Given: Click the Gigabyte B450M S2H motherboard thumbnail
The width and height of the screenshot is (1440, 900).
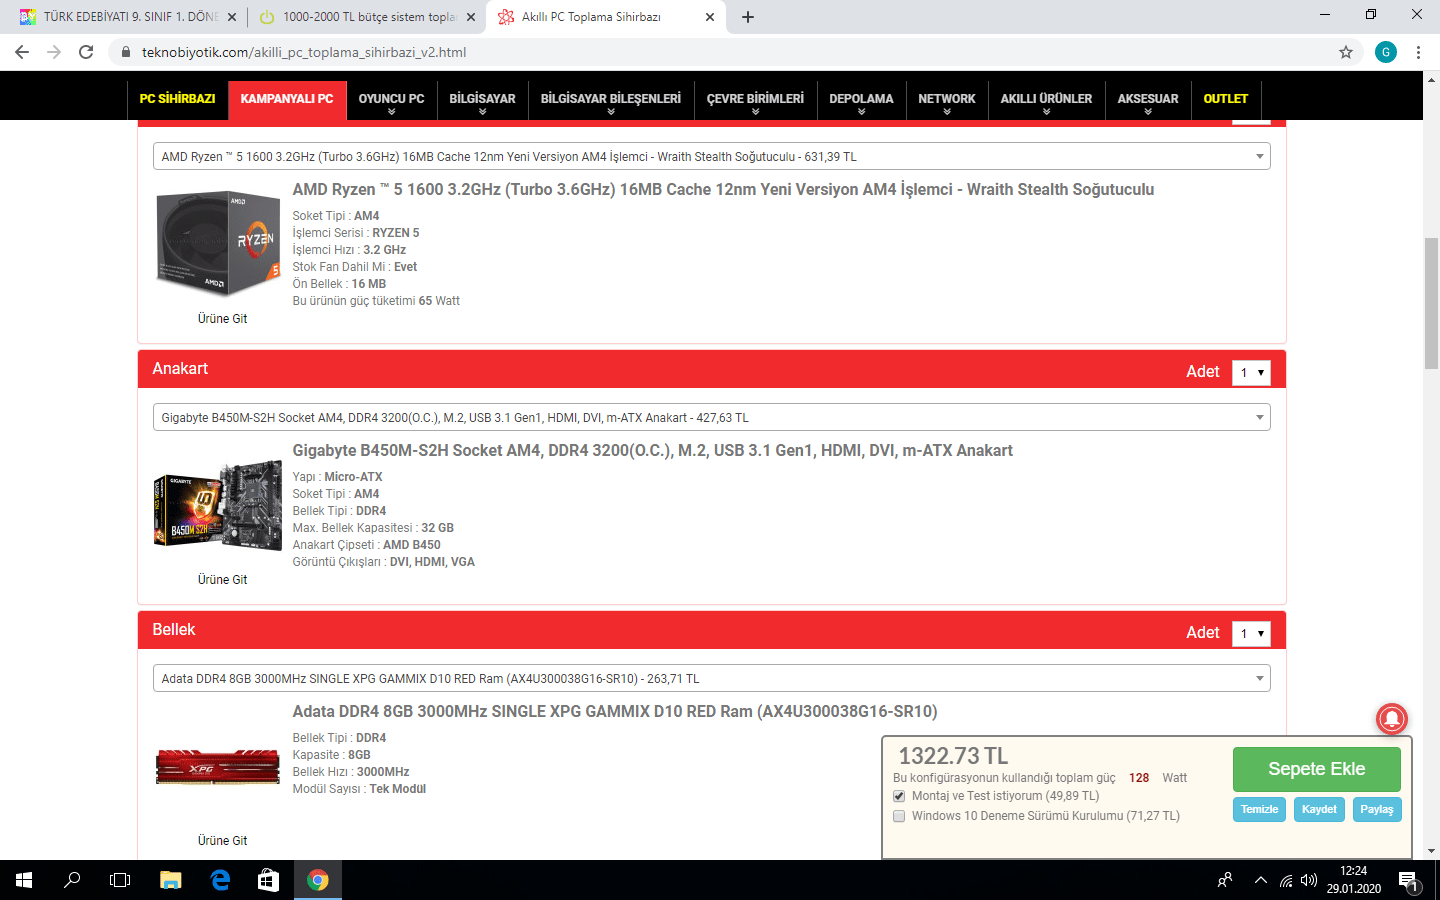Looking at the screenshot, I should (x=218, y=505).
